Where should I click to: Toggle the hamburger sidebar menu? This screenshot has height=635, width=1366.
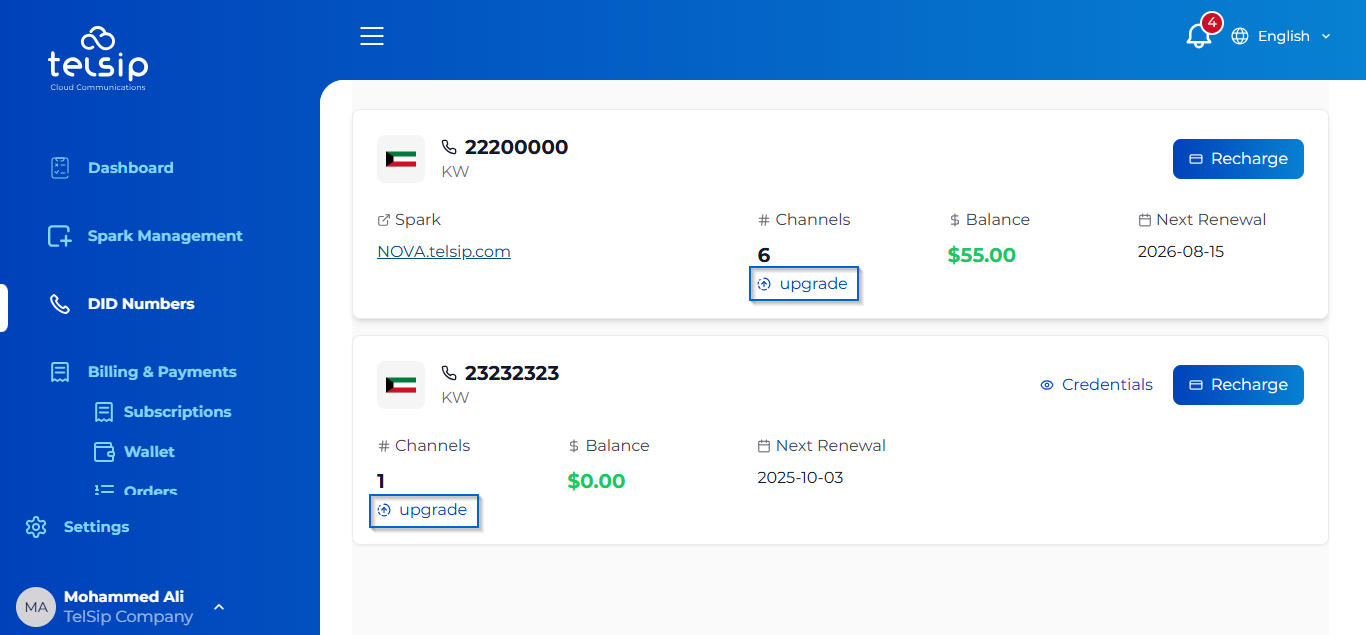point(372,36)
